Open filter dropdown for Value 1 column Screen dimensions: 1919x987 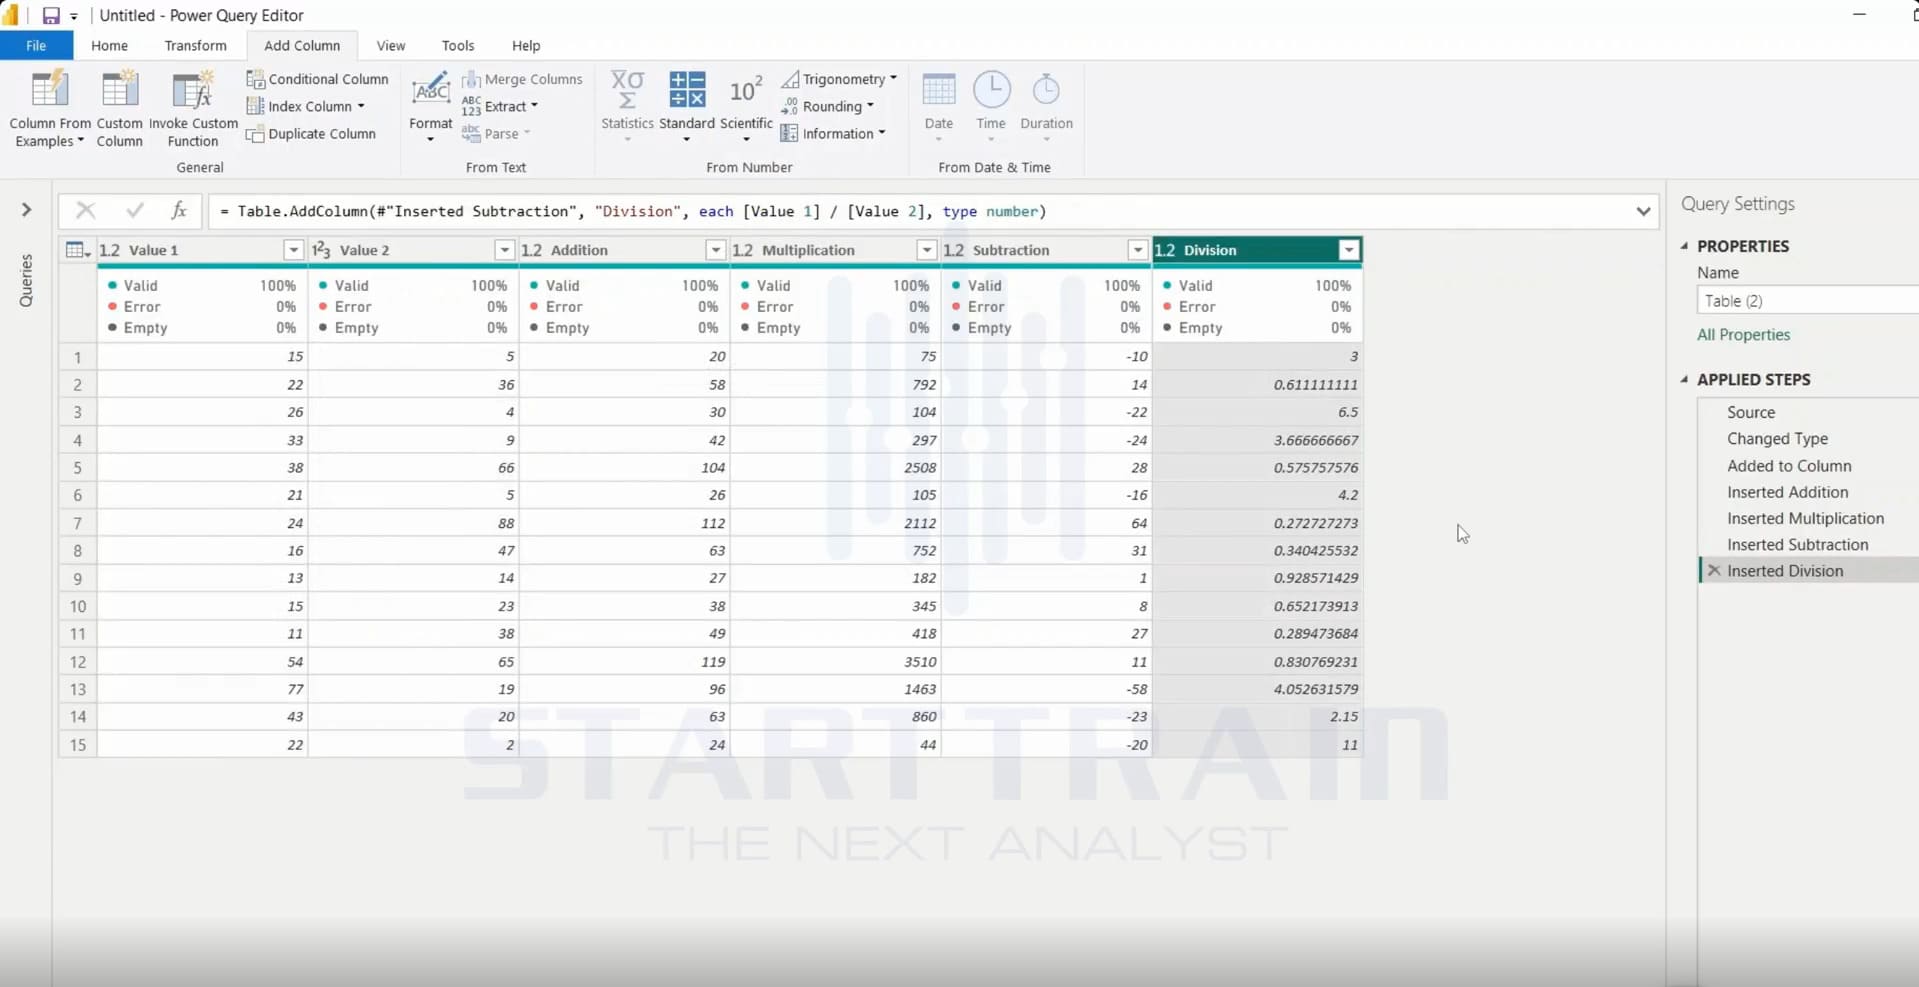(293, 250)
